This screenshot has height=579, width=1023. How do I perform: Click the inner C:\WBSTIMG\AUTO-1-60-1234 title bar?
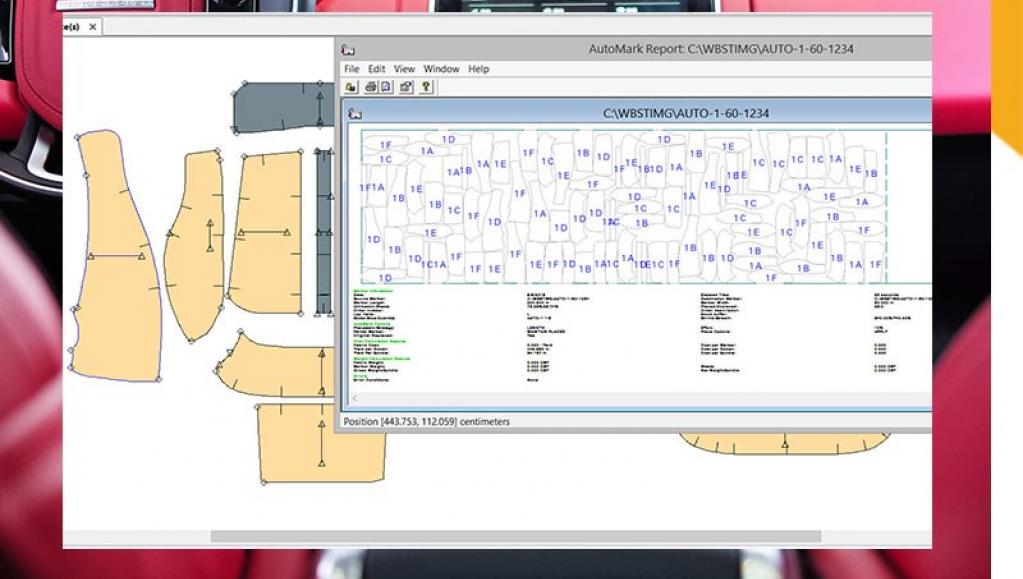coord(686,113)
